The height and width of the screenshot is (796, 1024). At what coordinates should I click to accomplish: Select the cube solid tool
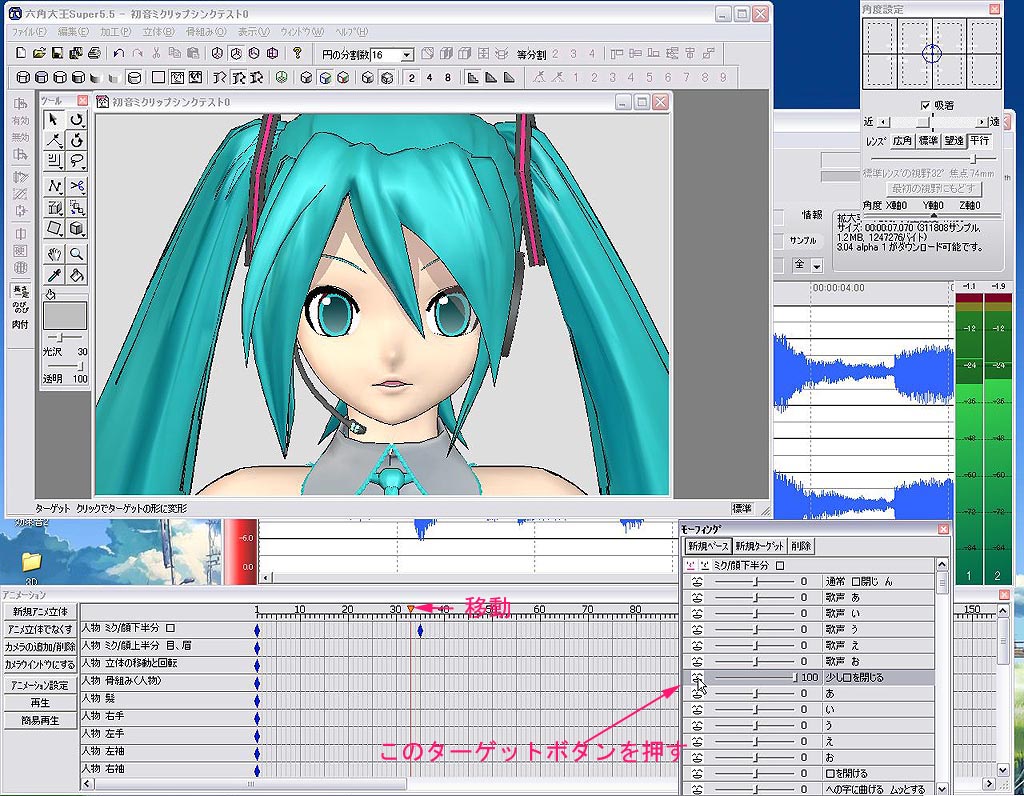[x=76, y=229]
